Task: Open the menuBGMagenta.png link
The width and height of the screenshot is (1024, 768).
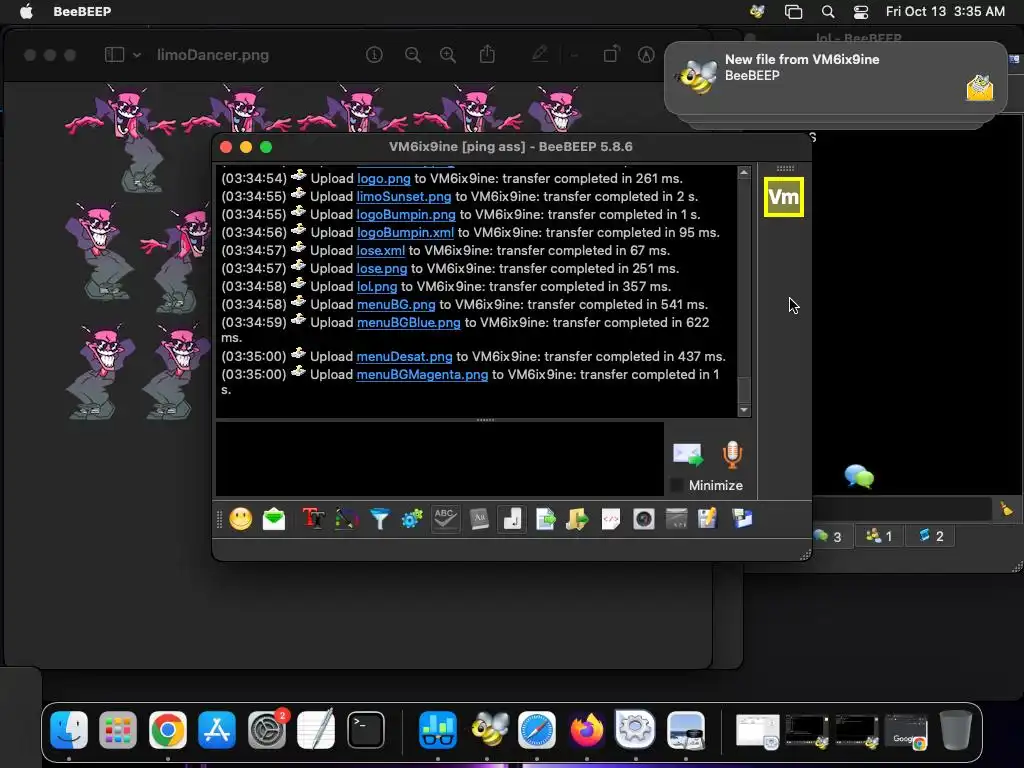Action: pos(423,375)
